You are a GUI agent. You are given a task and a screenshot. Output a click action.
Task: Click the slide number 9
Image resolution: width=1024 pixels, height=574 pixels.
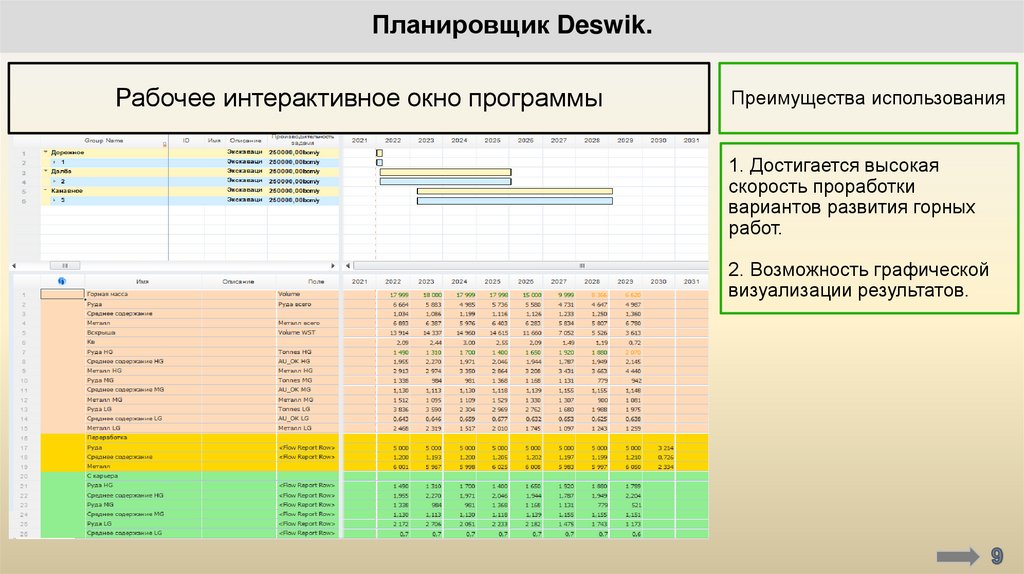tap(997, 556)
